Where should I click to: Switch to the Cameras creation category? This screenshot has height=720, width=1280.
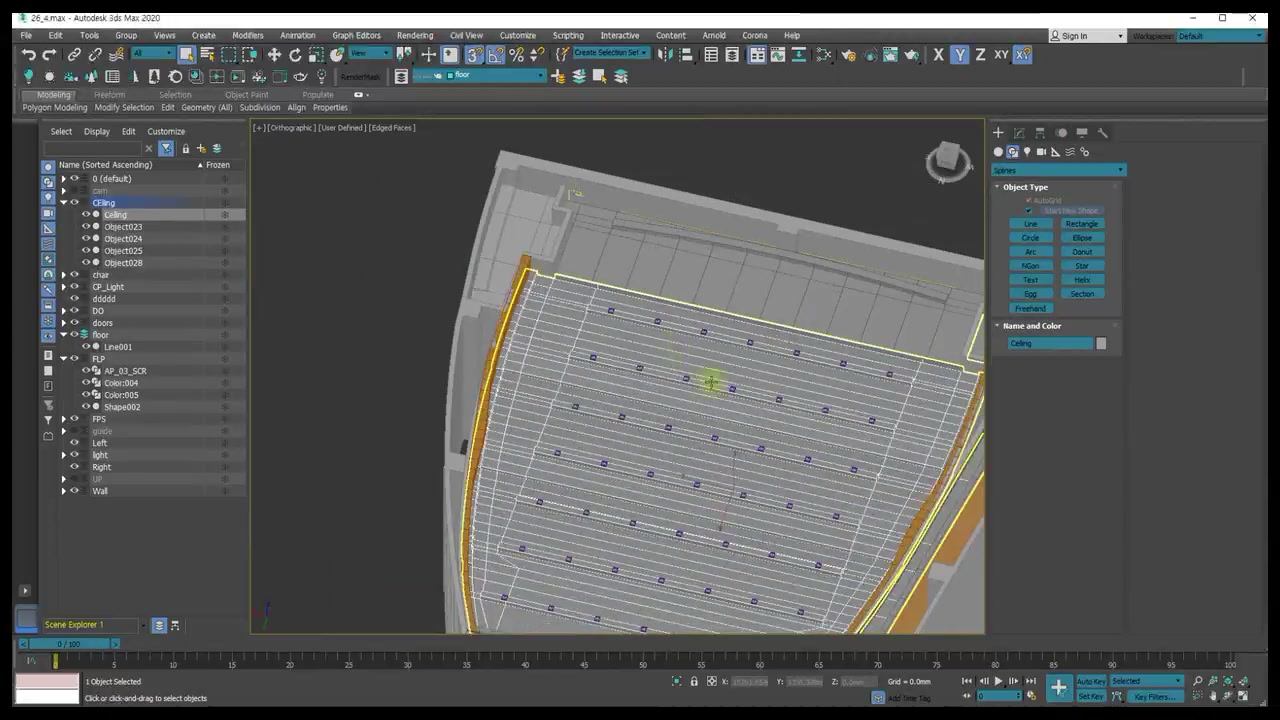(x=1041, y=152)
